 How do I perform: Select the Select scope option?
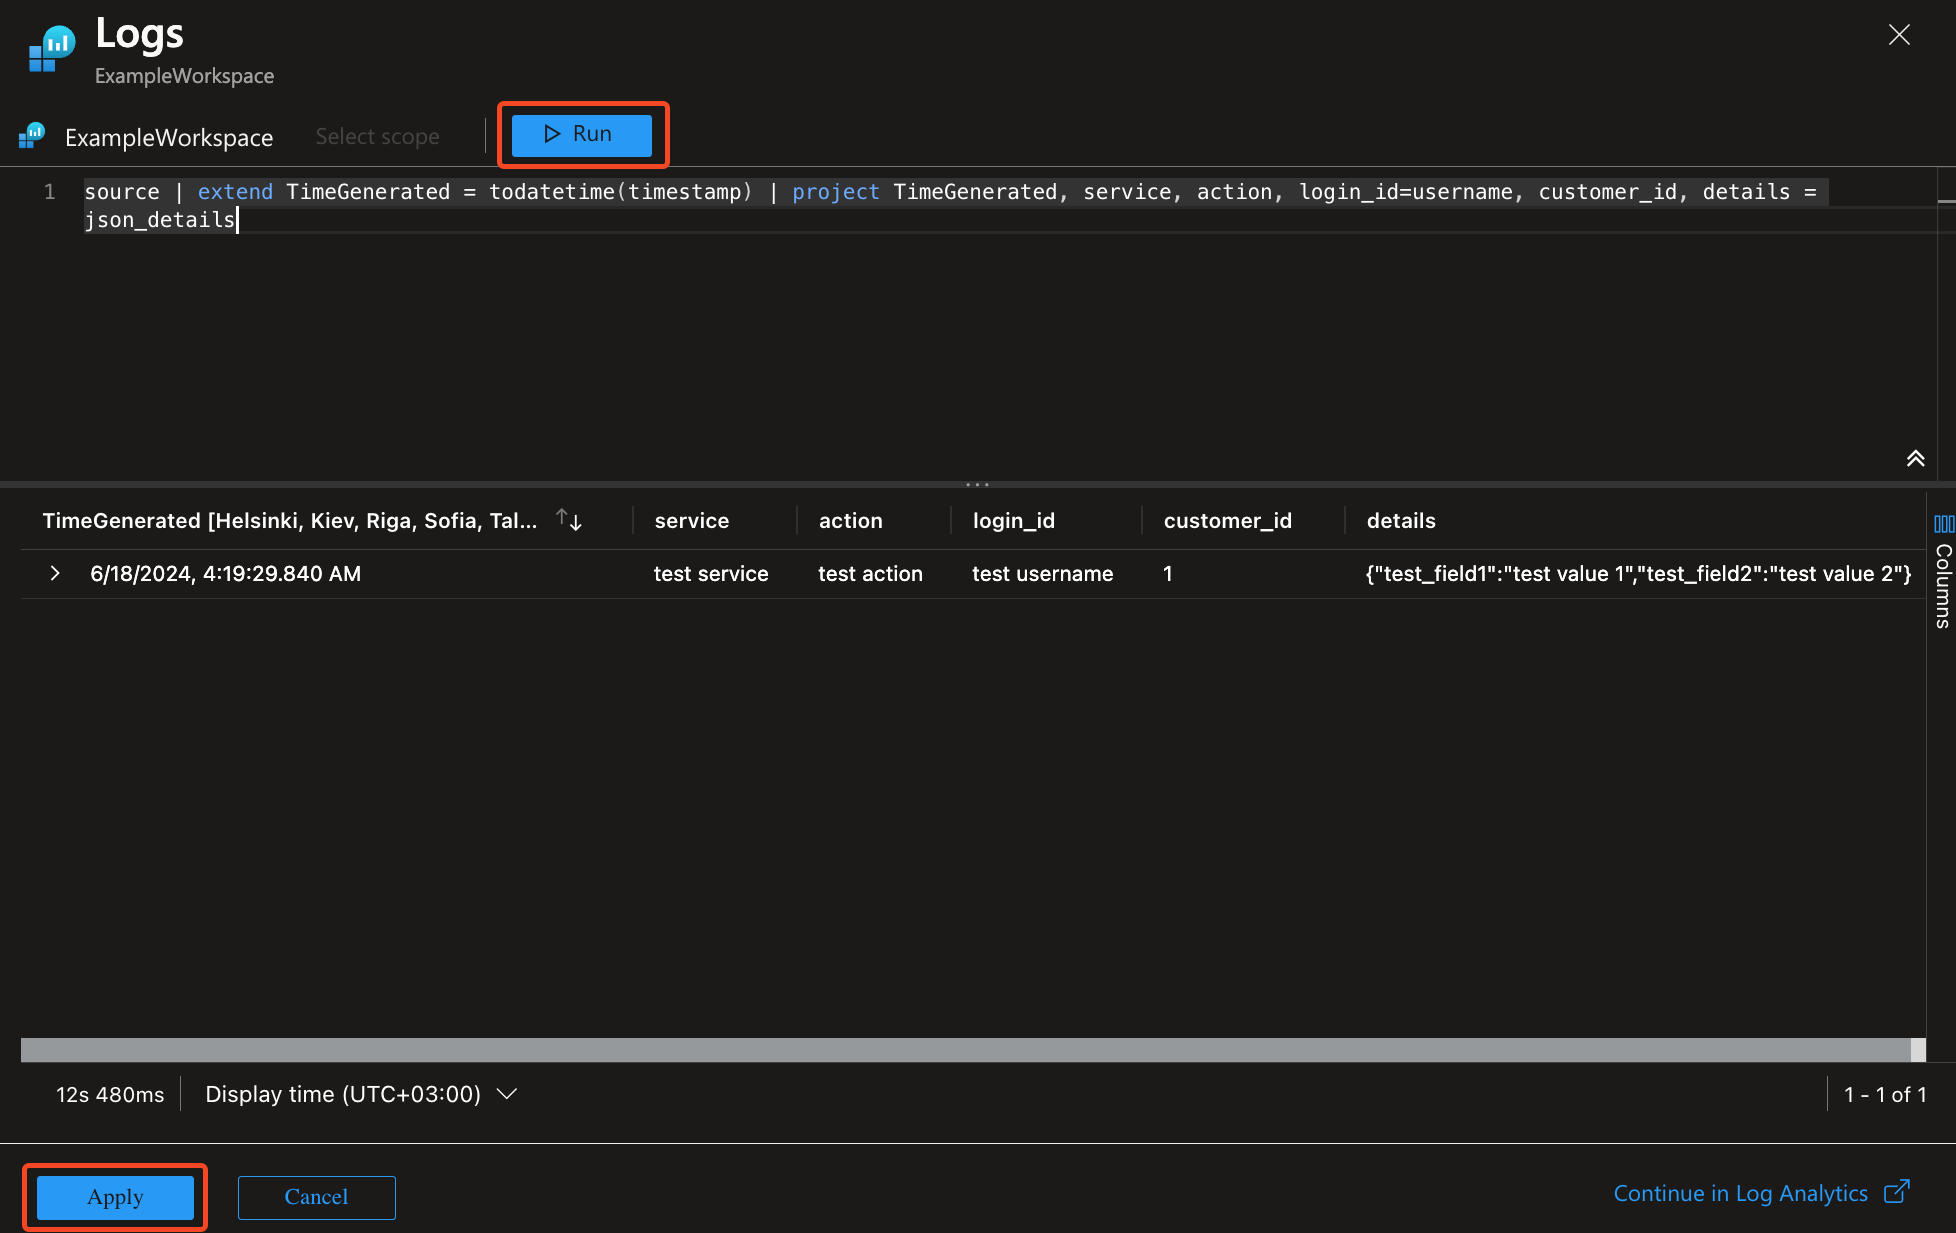tap(376, 134)
